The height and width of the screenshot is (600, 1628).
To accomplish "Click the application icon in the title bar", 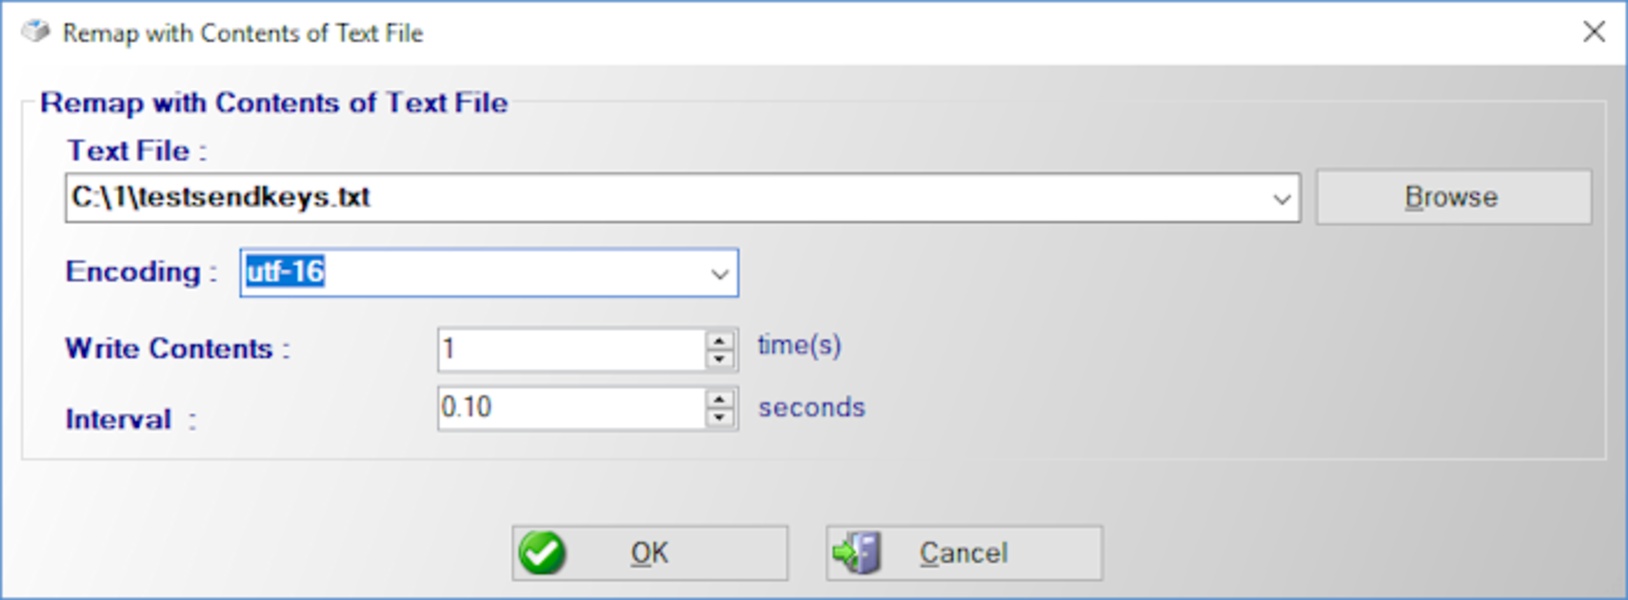I will pyautogui.click(x=36, y=32).
